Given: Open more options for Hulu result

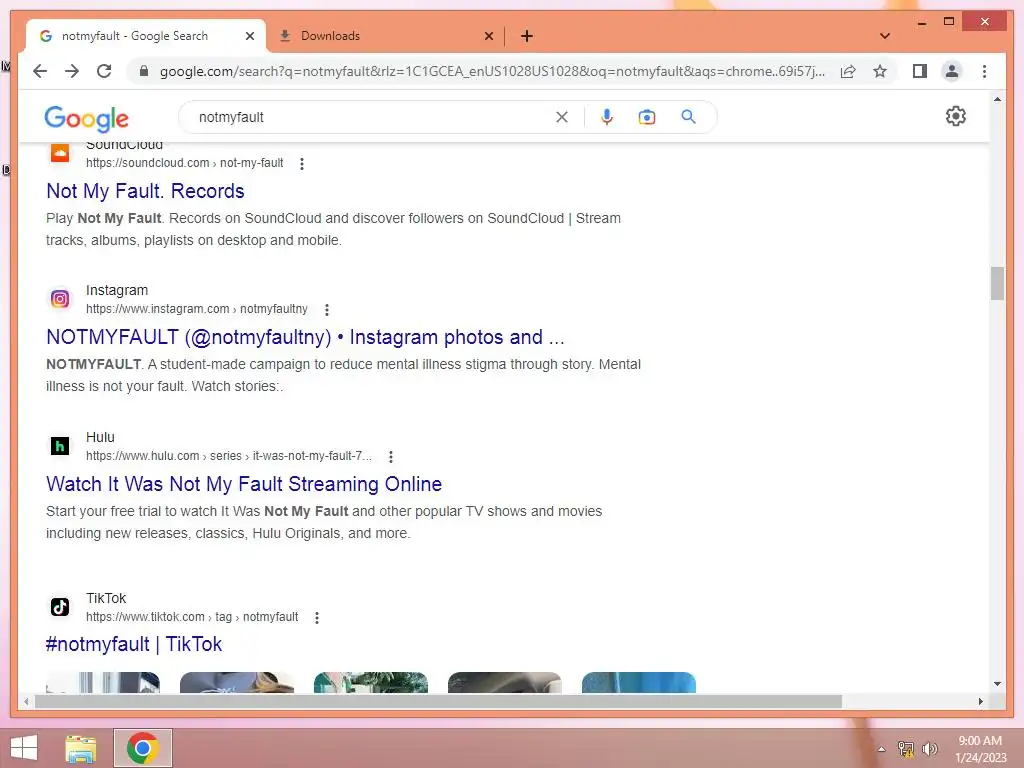Looking at the screenshot, I should pos(391,456).
